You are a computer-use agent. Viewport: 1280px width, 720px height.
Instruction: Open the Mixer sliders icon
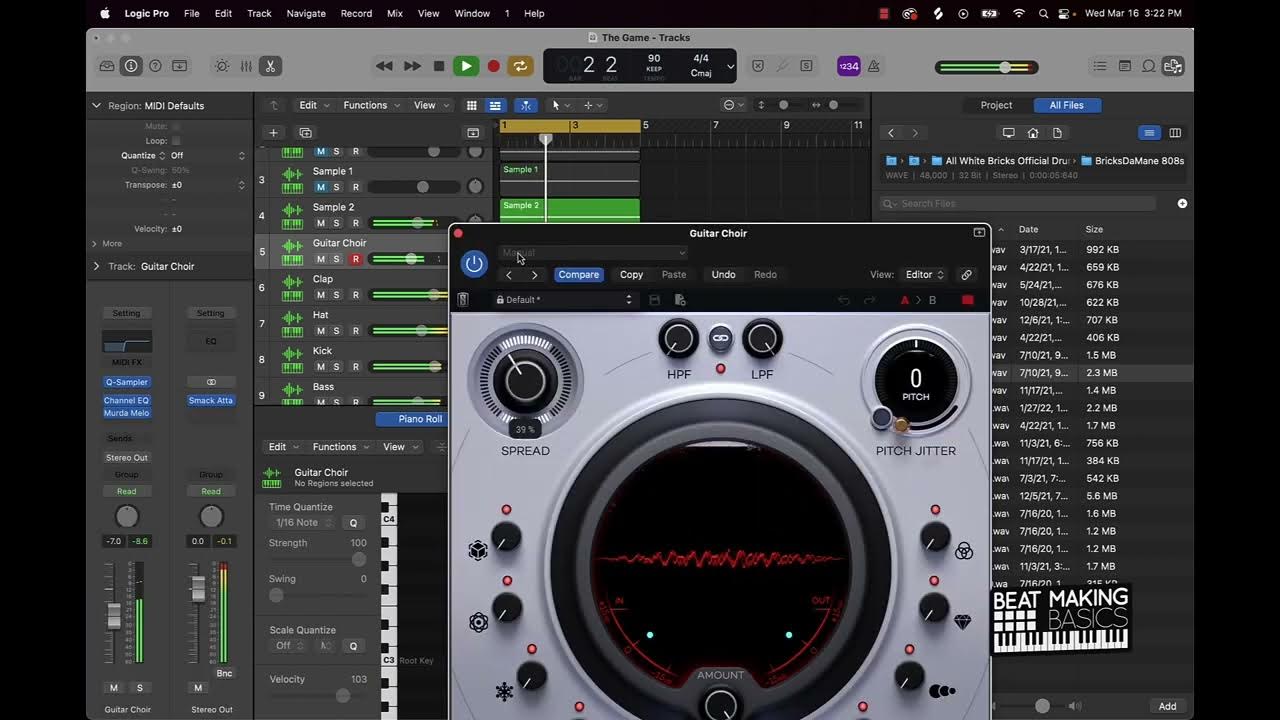tap(246, 66)
